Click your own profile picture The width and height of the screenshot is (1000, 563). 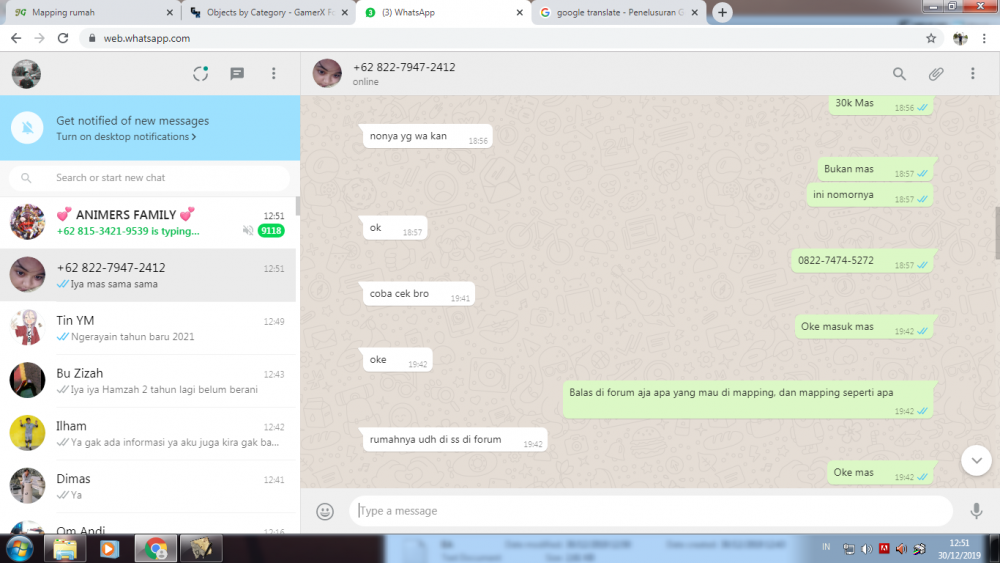(x=26, y=74)
